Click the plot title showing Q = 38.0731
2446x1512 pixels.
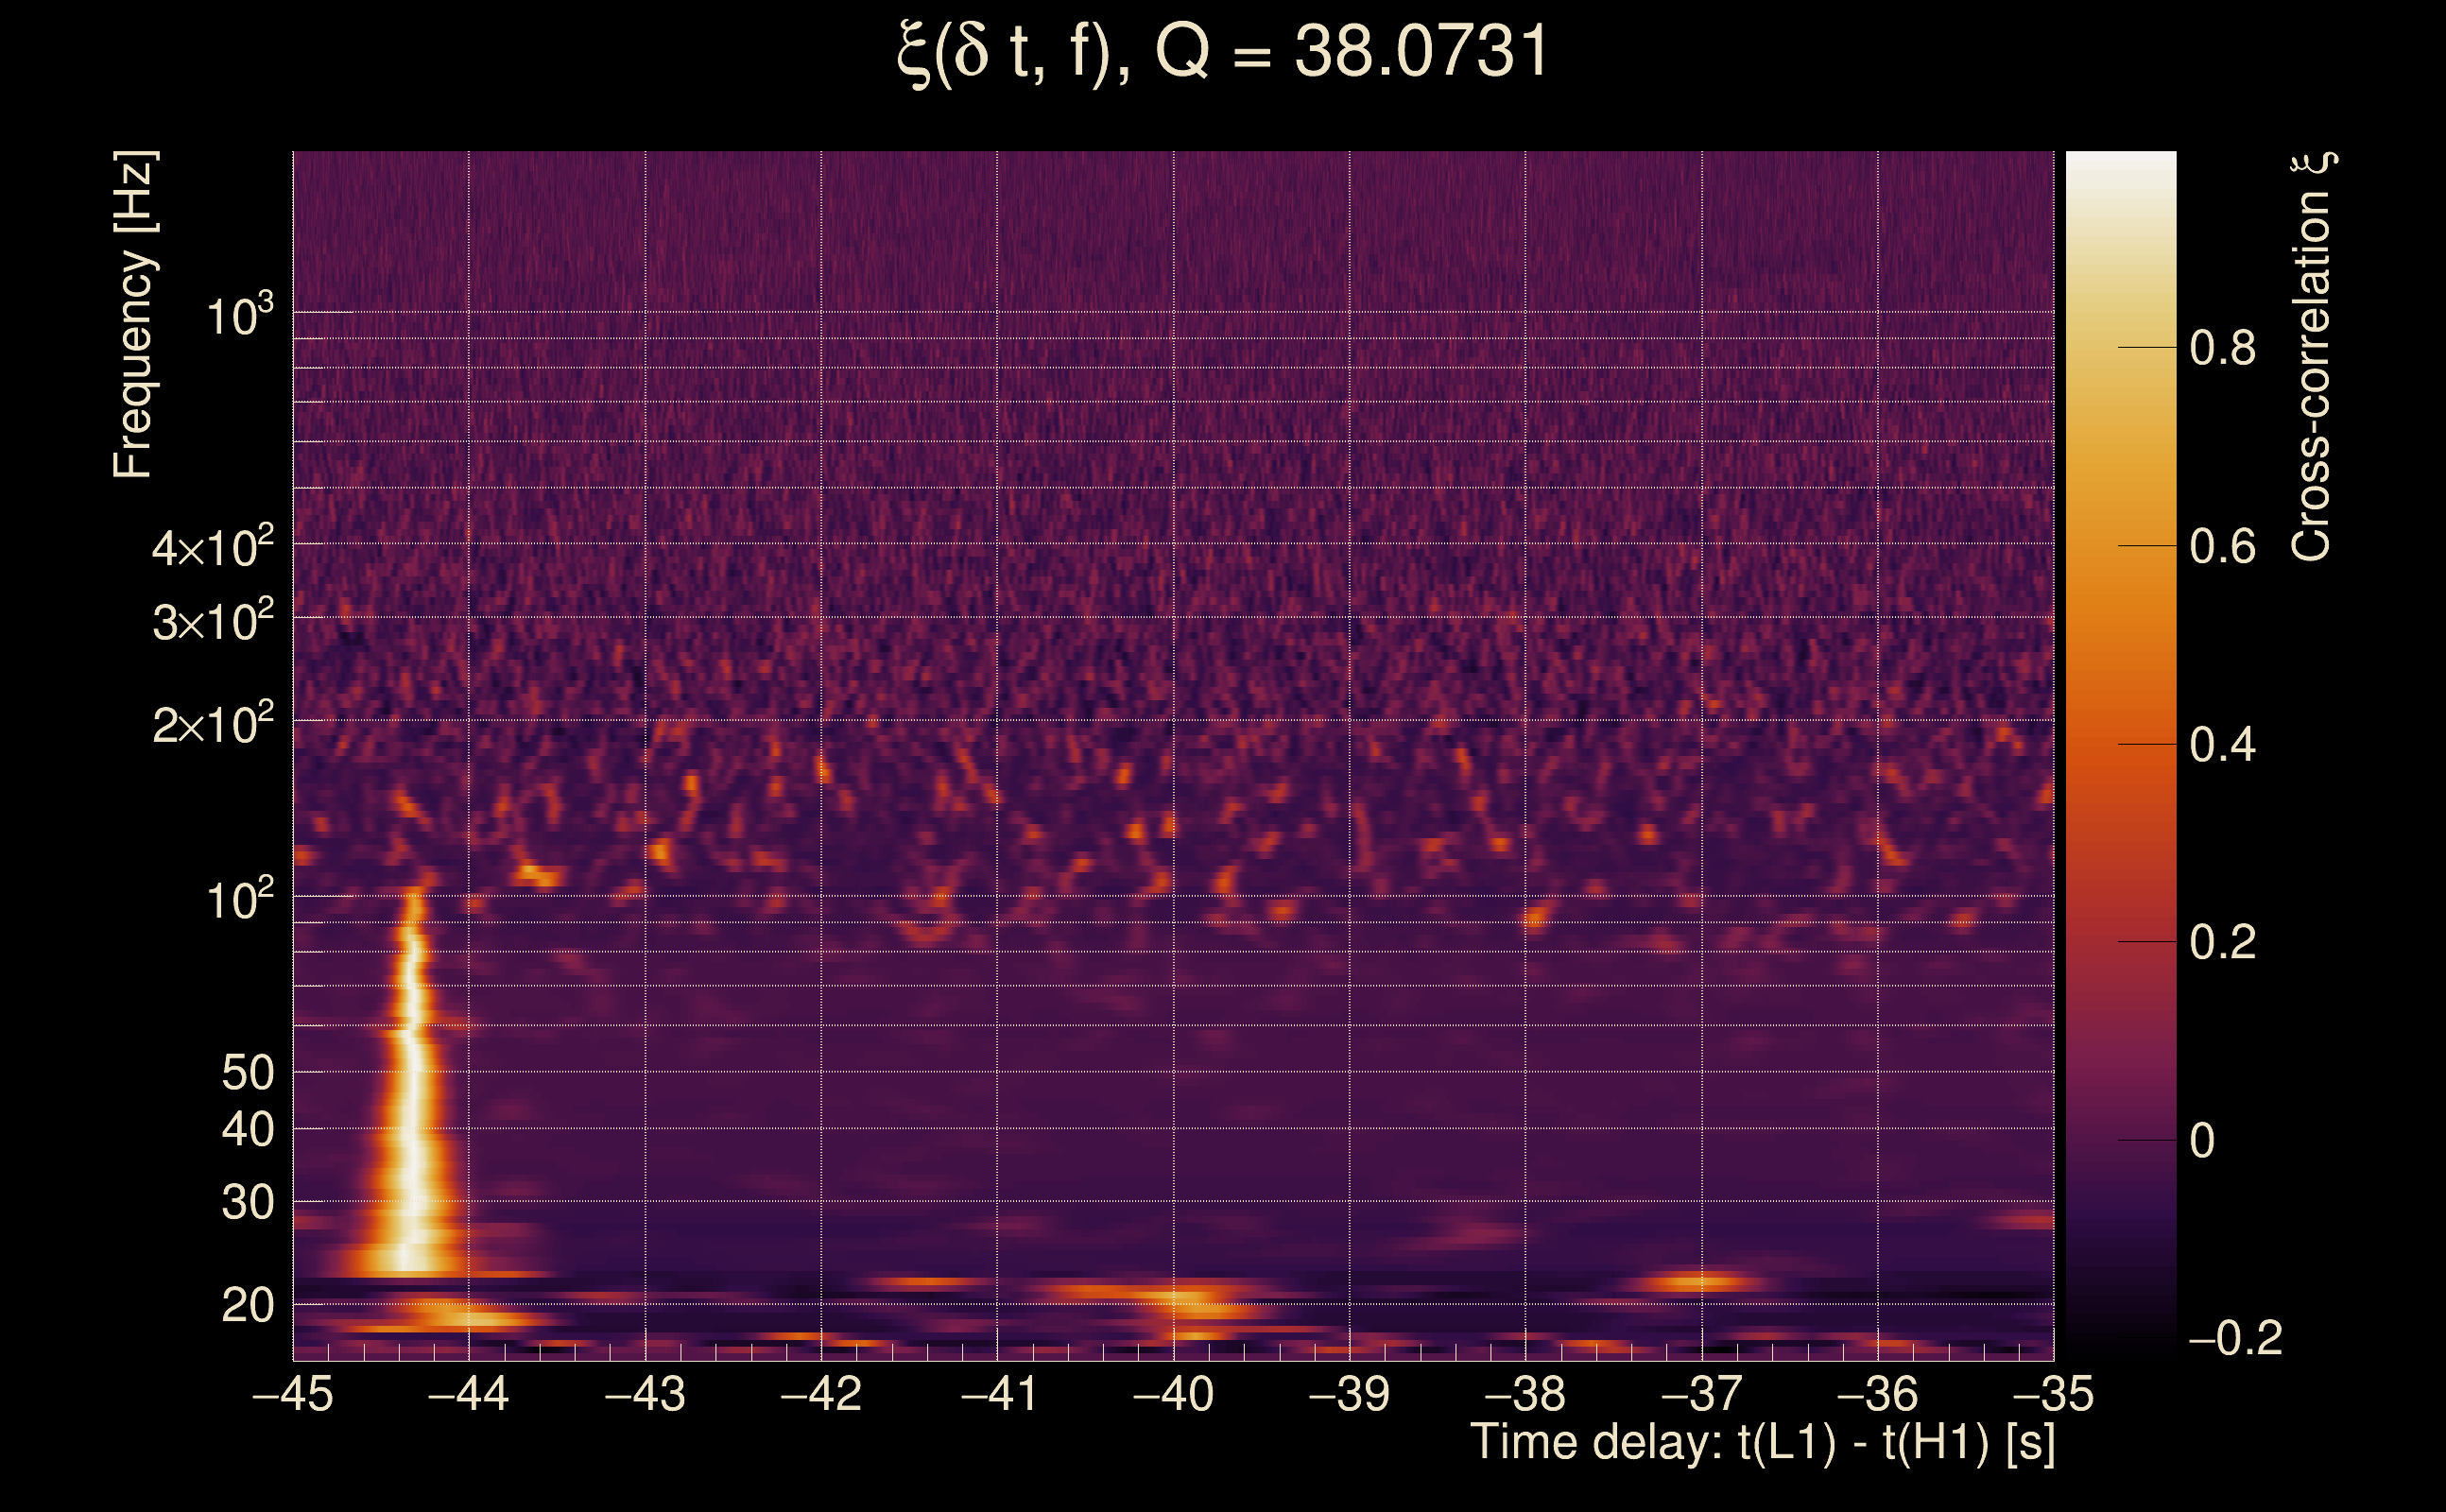click(x=1222, y=52)
